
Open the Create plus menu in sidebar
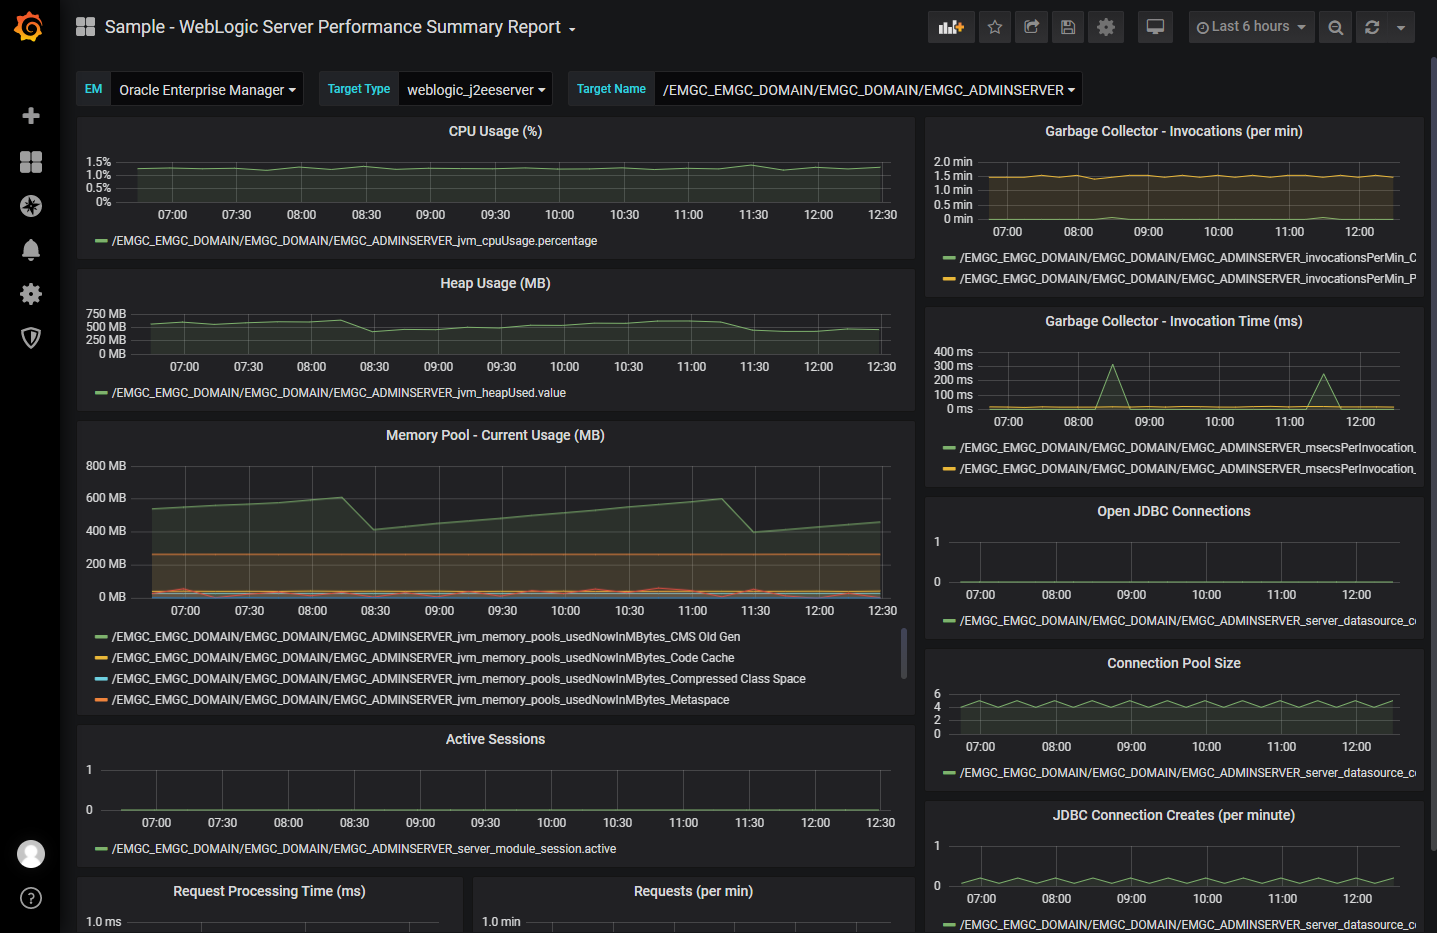pyautogui.click(x=31, y=116)
